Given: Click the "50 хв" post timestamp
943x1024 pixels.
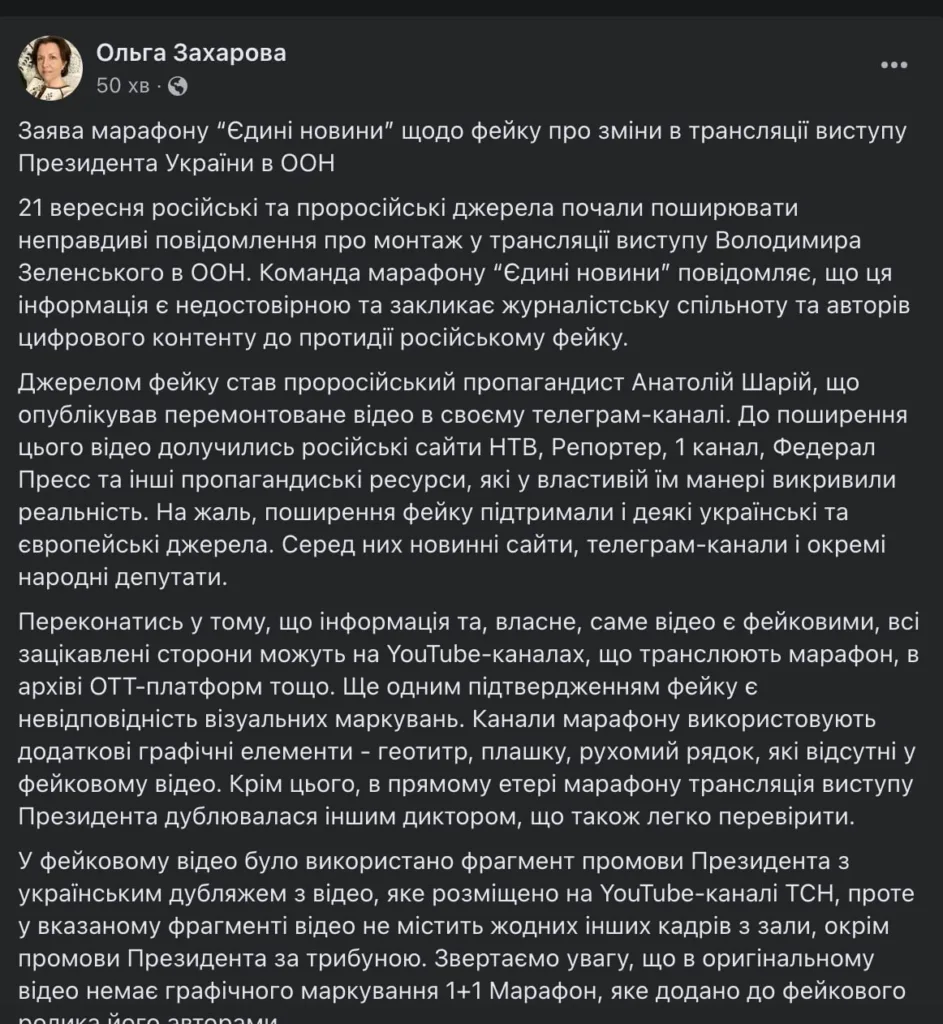Looking at the screenshot, I should click(x=123, y=86).
